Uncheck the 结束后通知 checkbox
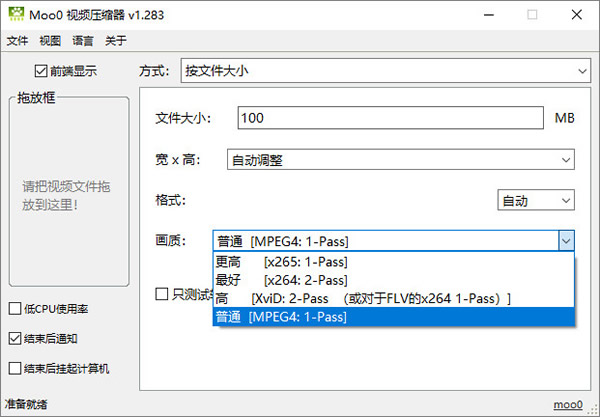This screenshot has height=417, width=600. coord(15,339)
